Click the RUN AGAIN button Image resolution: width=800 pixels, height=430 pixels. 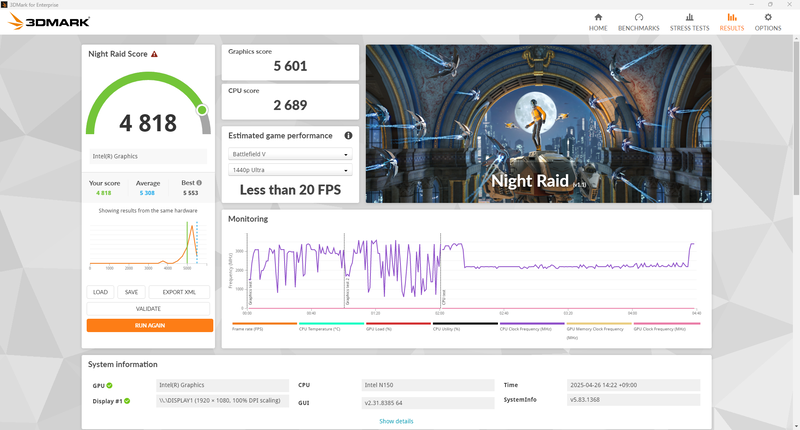[x=149, y=325]
